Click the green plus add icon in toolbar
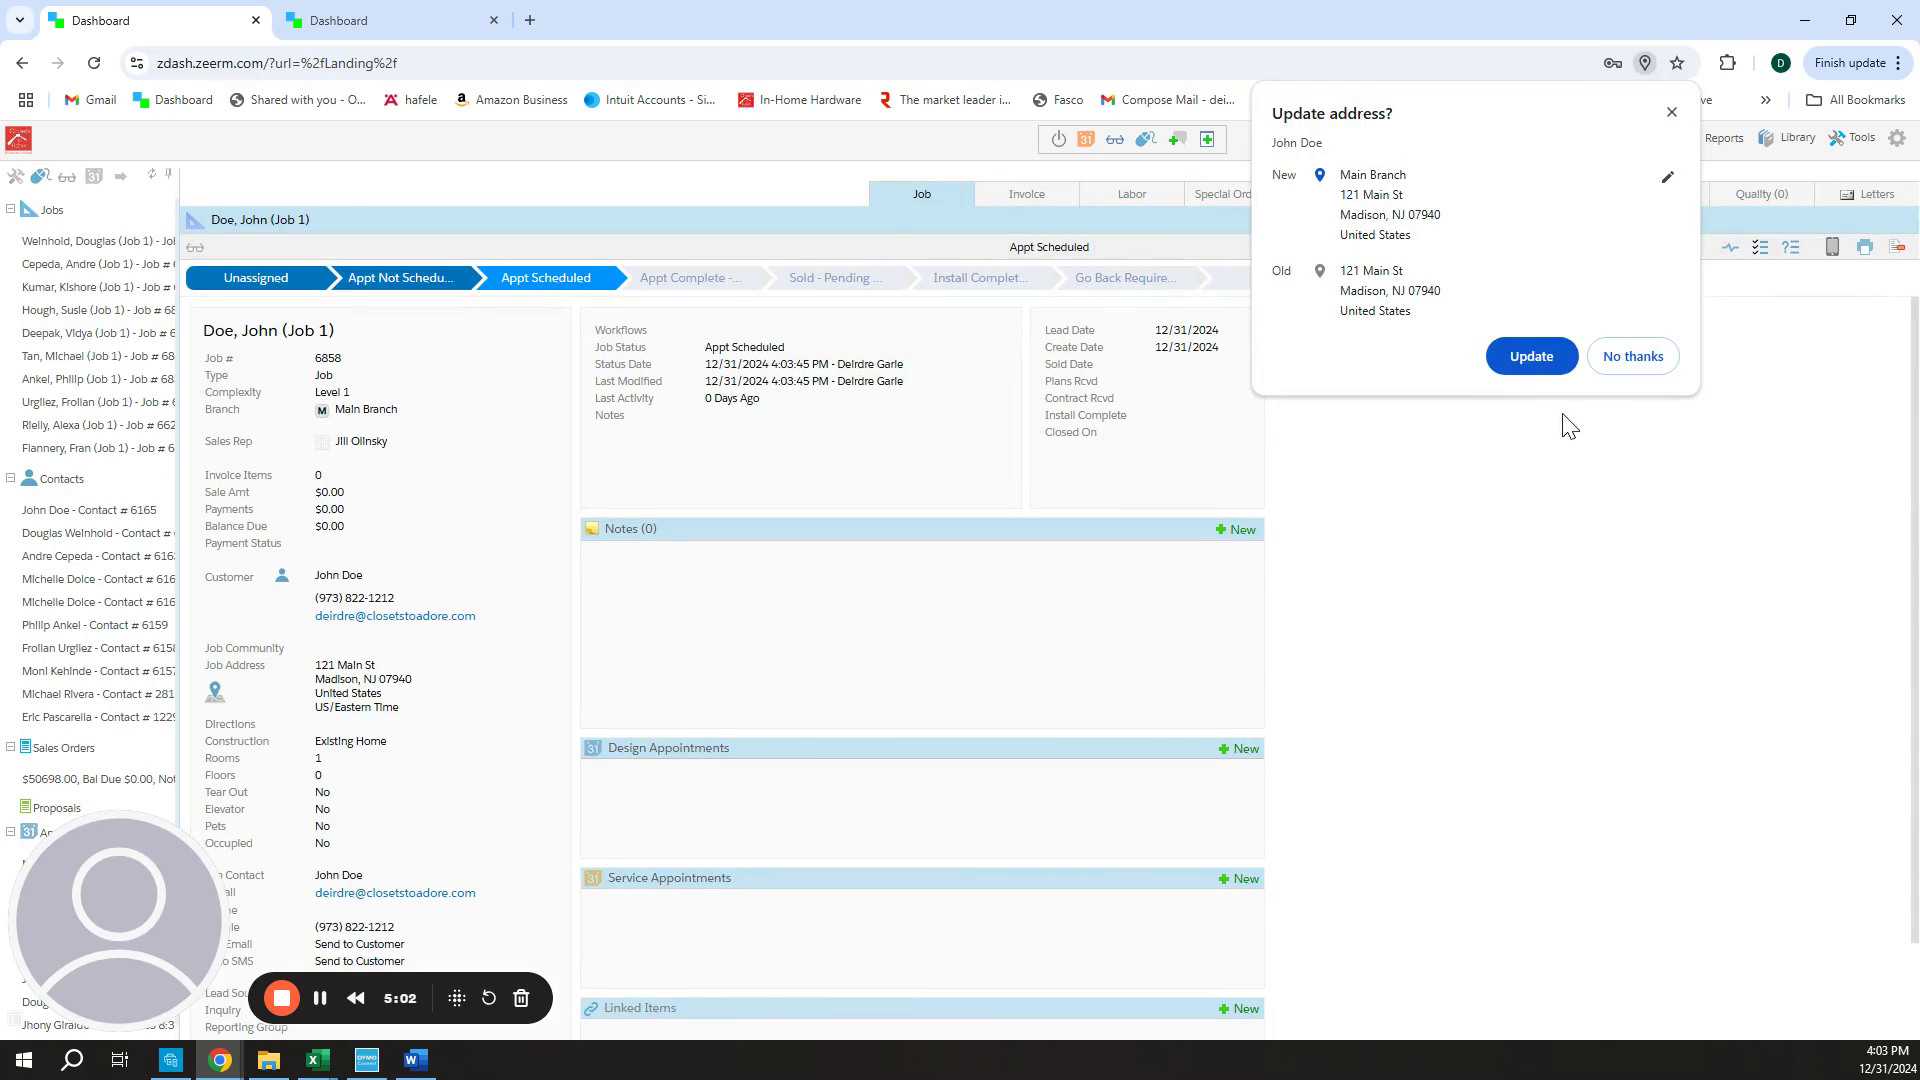Screen dimensions: 1920x1080 tap(1207, 139)
